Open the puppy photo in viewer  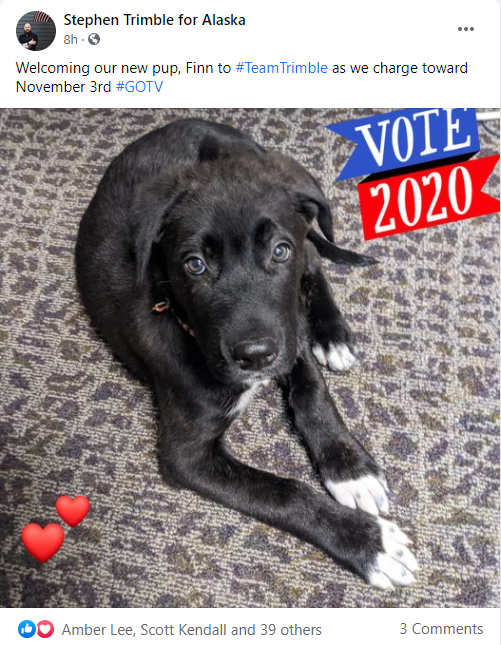(250, 358)
